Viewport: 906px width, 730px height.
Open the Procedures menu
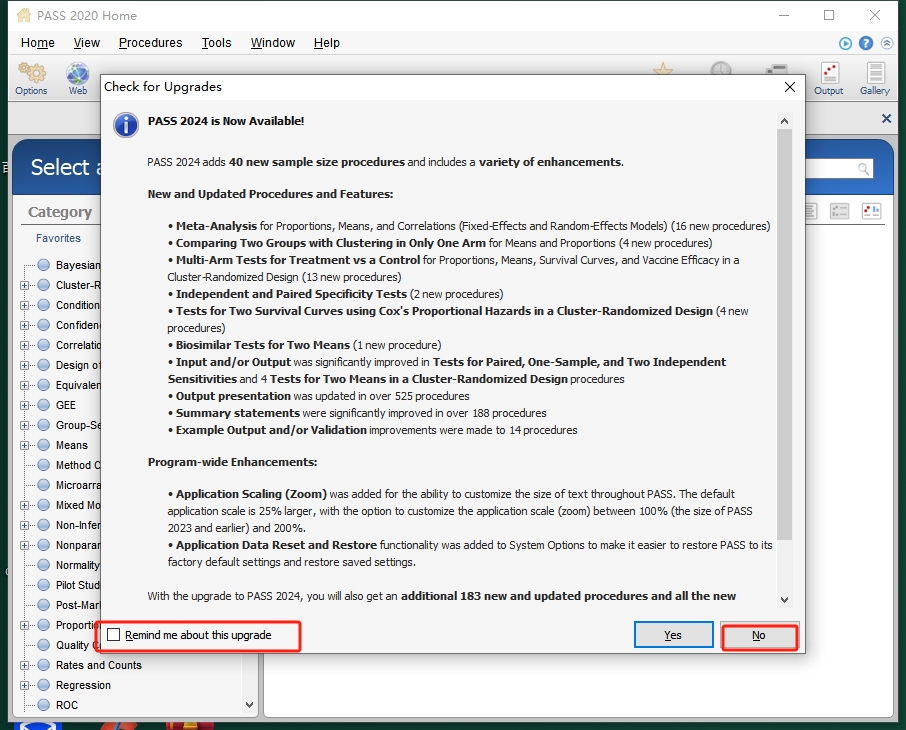click(150, 43)
